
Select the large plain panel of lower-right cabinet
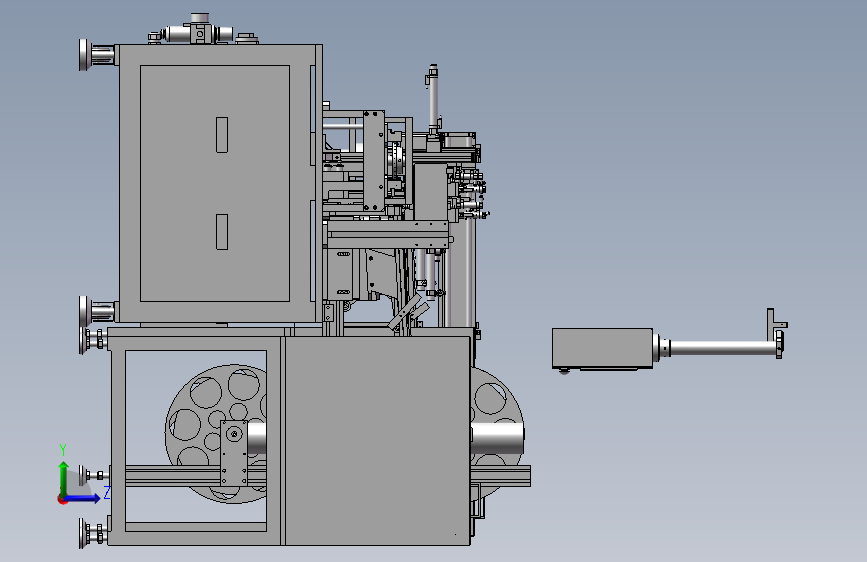tap(378, 440)
